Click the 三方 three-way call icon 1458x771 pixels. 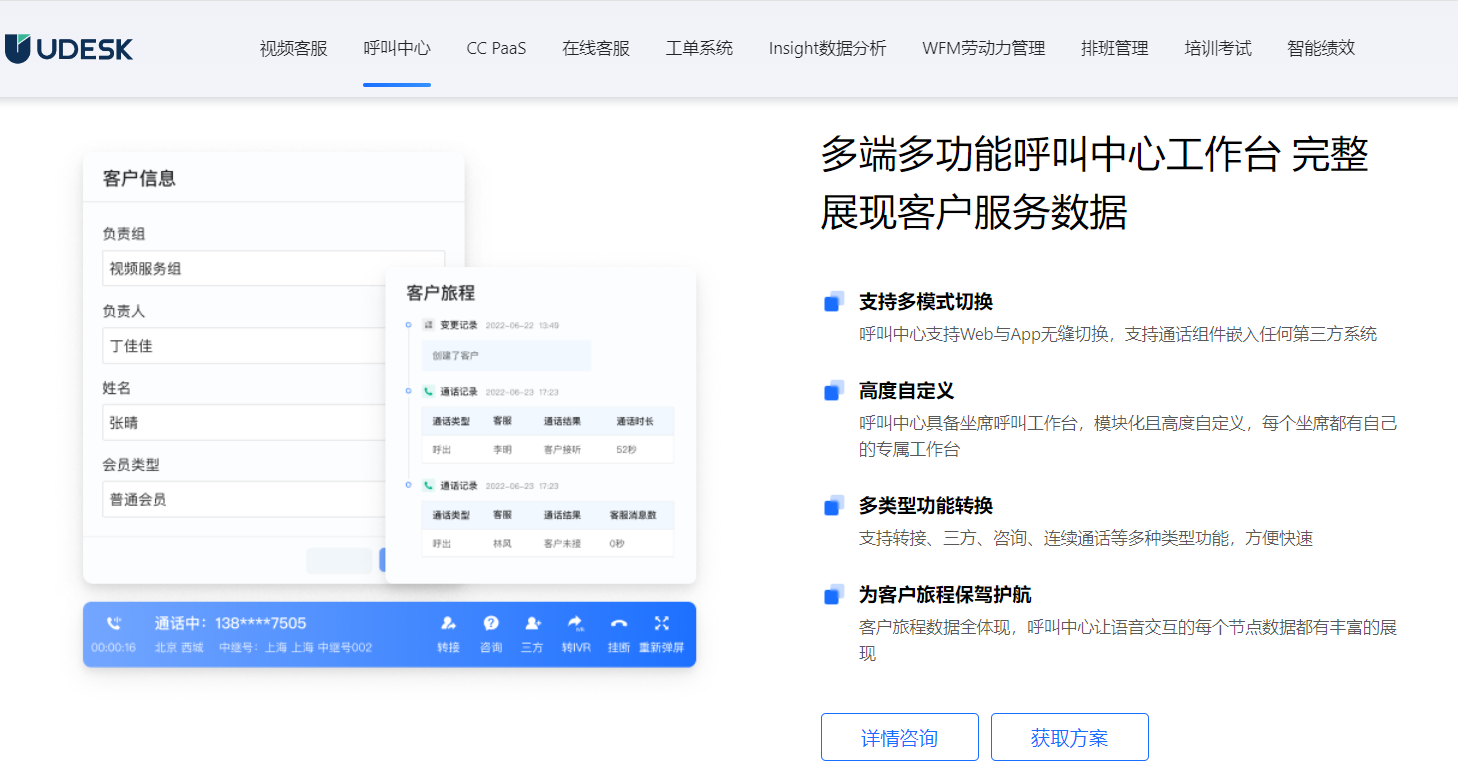click(x=532, y=623)
